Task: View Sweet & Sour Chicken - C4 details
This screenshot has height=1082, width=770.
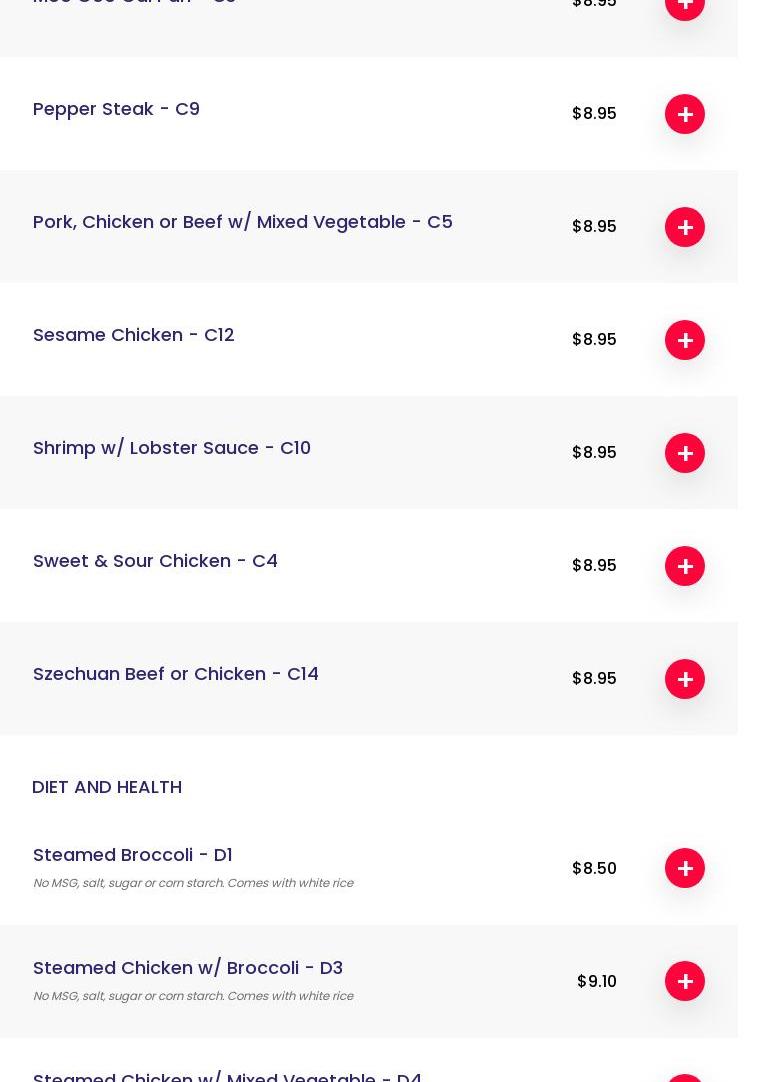Action: tap(155, 561)
